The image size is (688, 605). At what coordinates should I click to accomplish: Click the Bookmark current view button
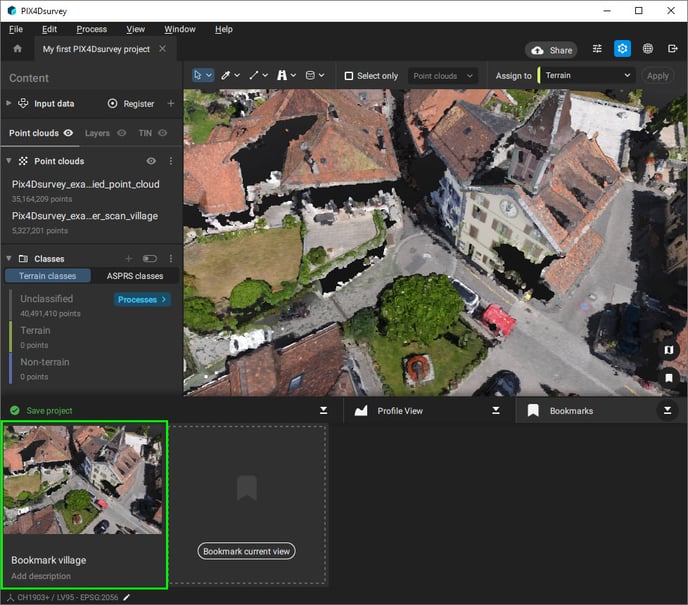[x=247, y=551]
